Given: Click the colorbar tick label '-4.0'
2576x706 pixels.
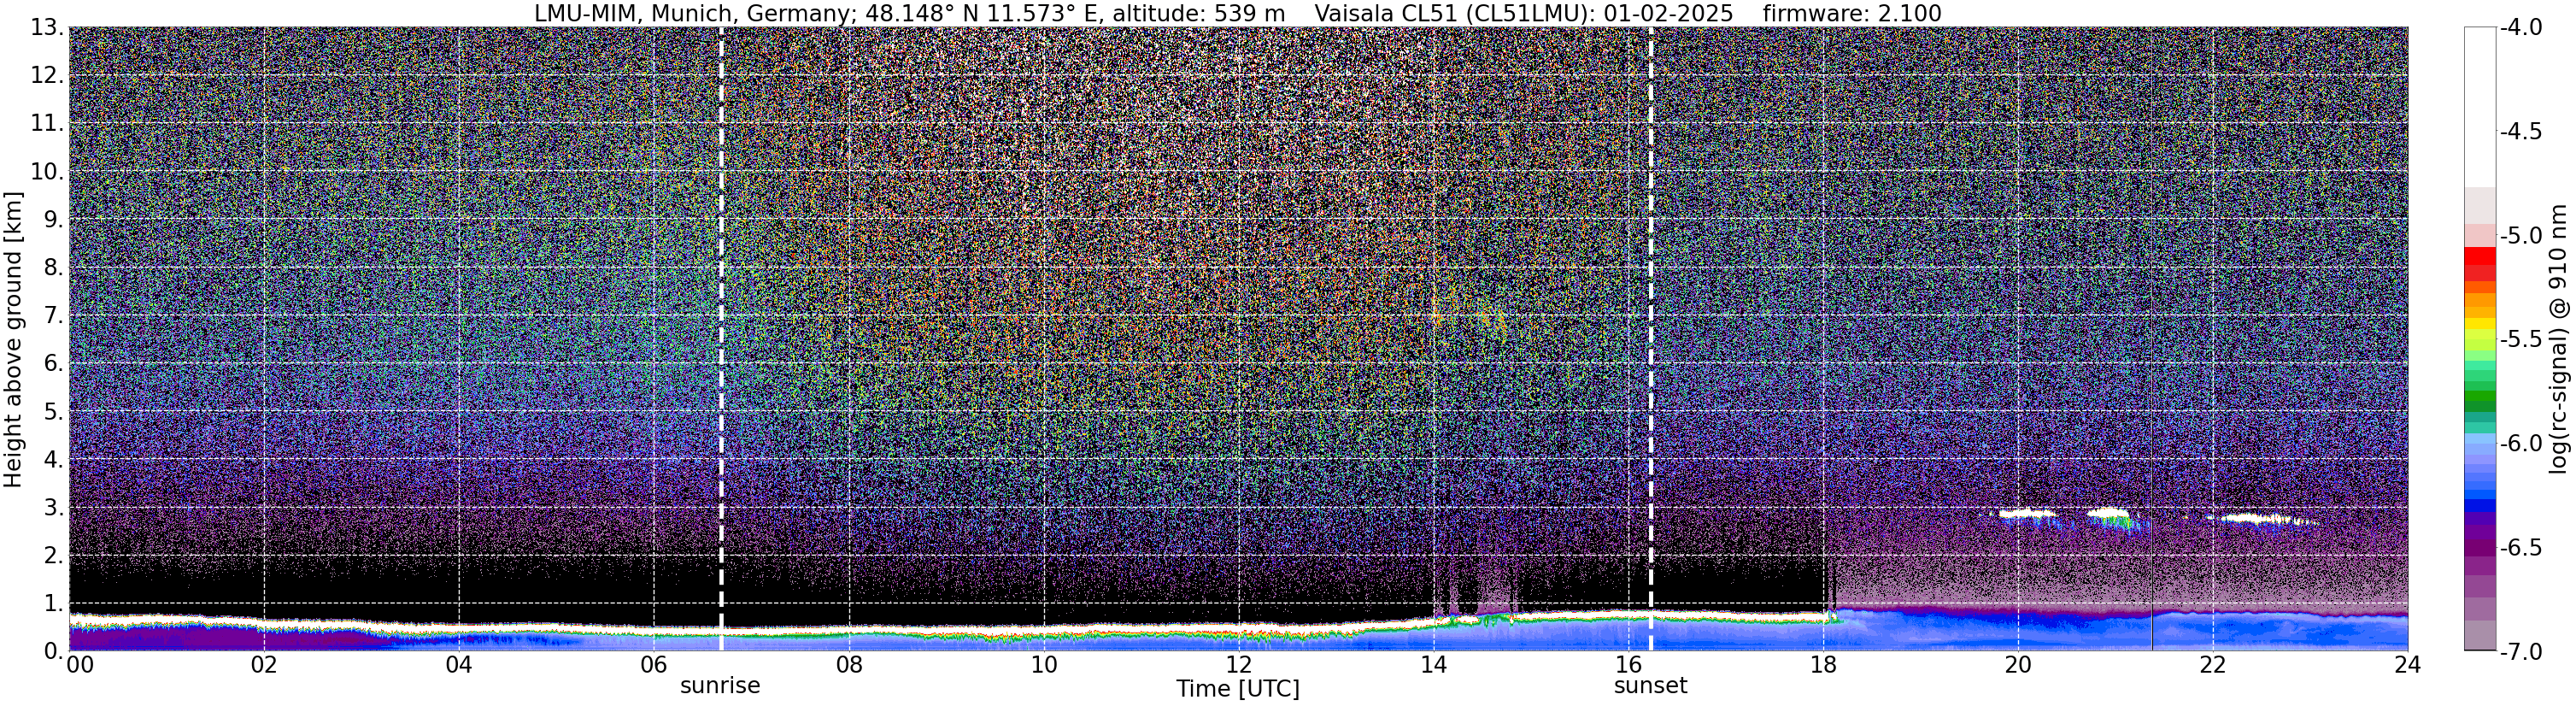Looking at the screenshot, I should click(2520, 28).
